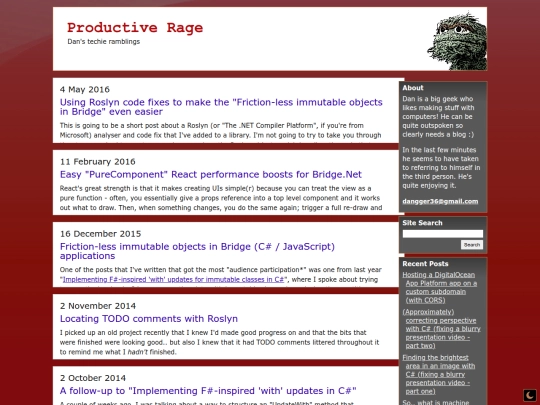Open Hosting a DigitalOcean App Platform recent post
The height and width of the screenshot is (405, 540).
(440, 287)
